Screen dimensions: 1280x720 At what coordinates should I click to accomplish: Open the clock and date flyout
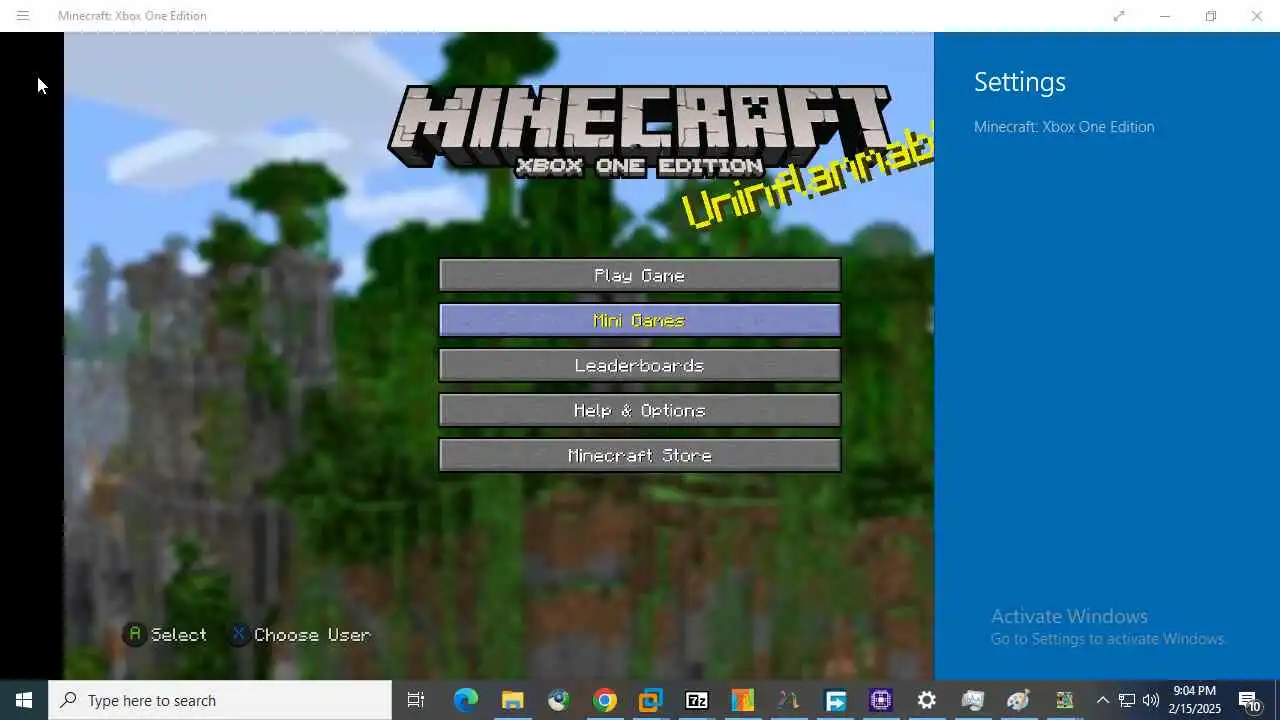pyautogui.click(x=1196, y=700)
